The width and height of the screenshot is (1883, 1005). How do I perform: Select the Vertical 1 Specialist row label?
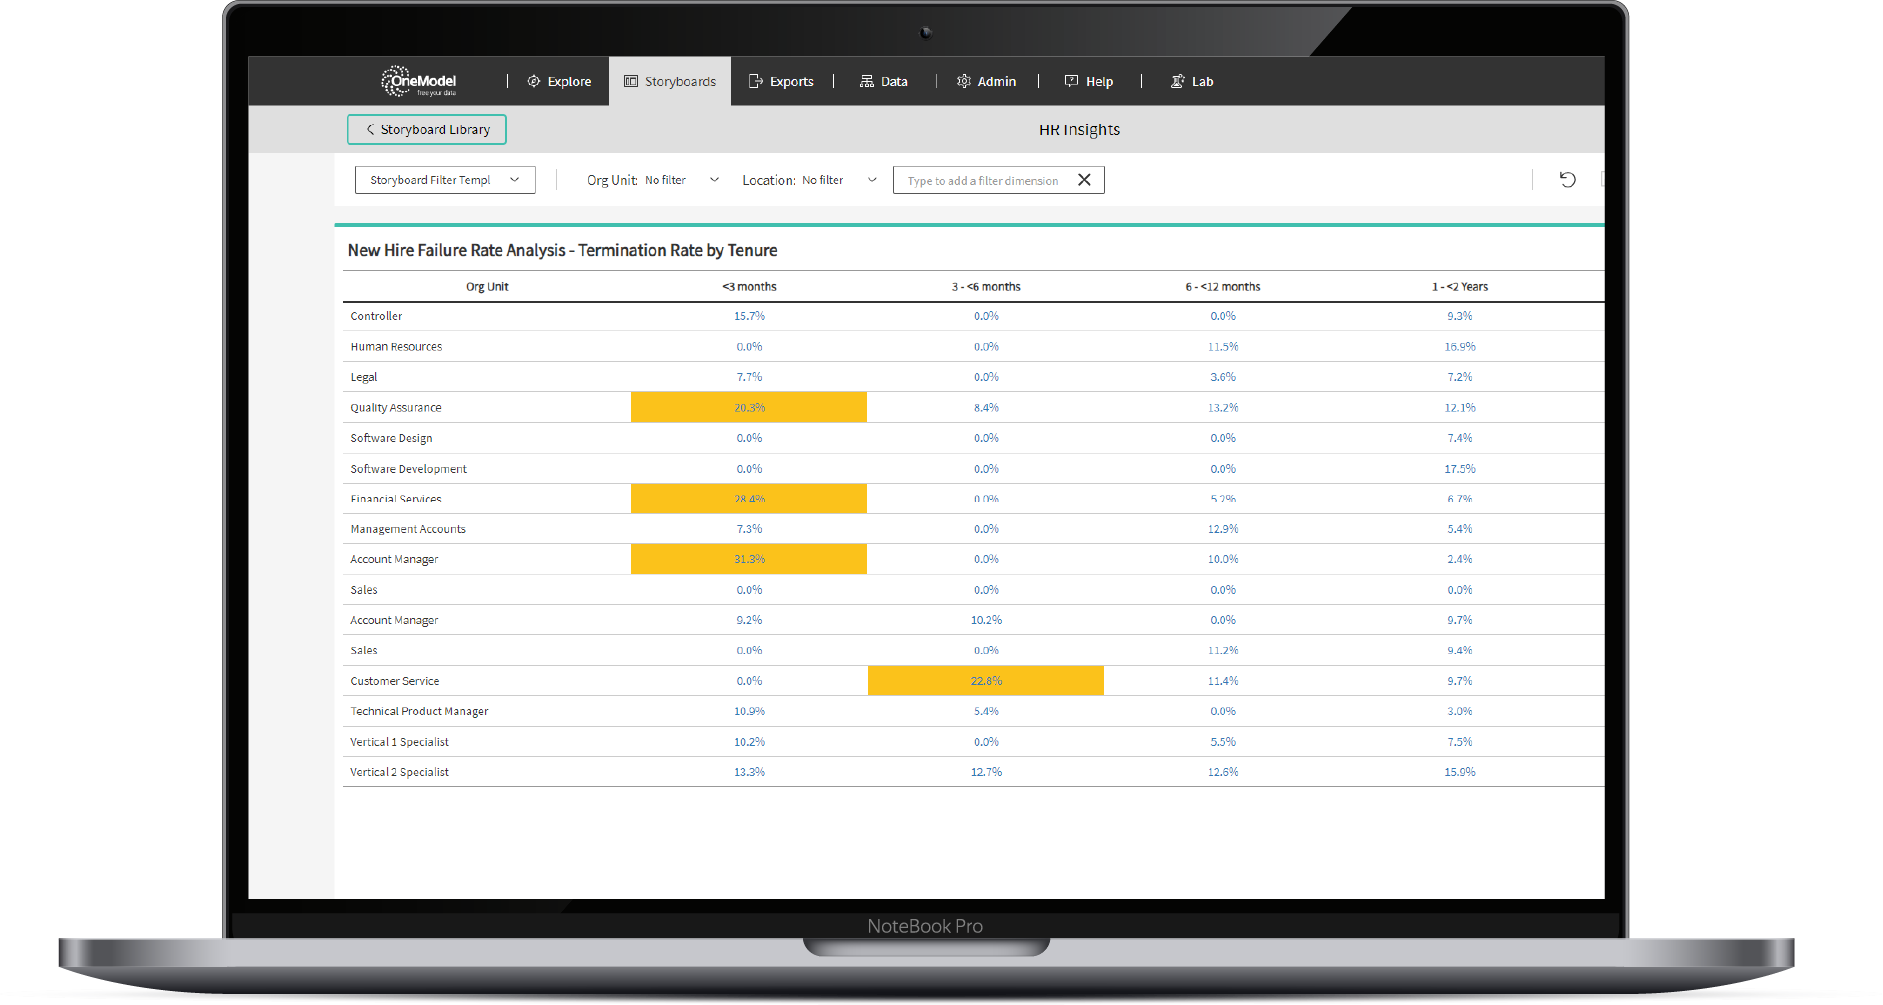point(399,742)
